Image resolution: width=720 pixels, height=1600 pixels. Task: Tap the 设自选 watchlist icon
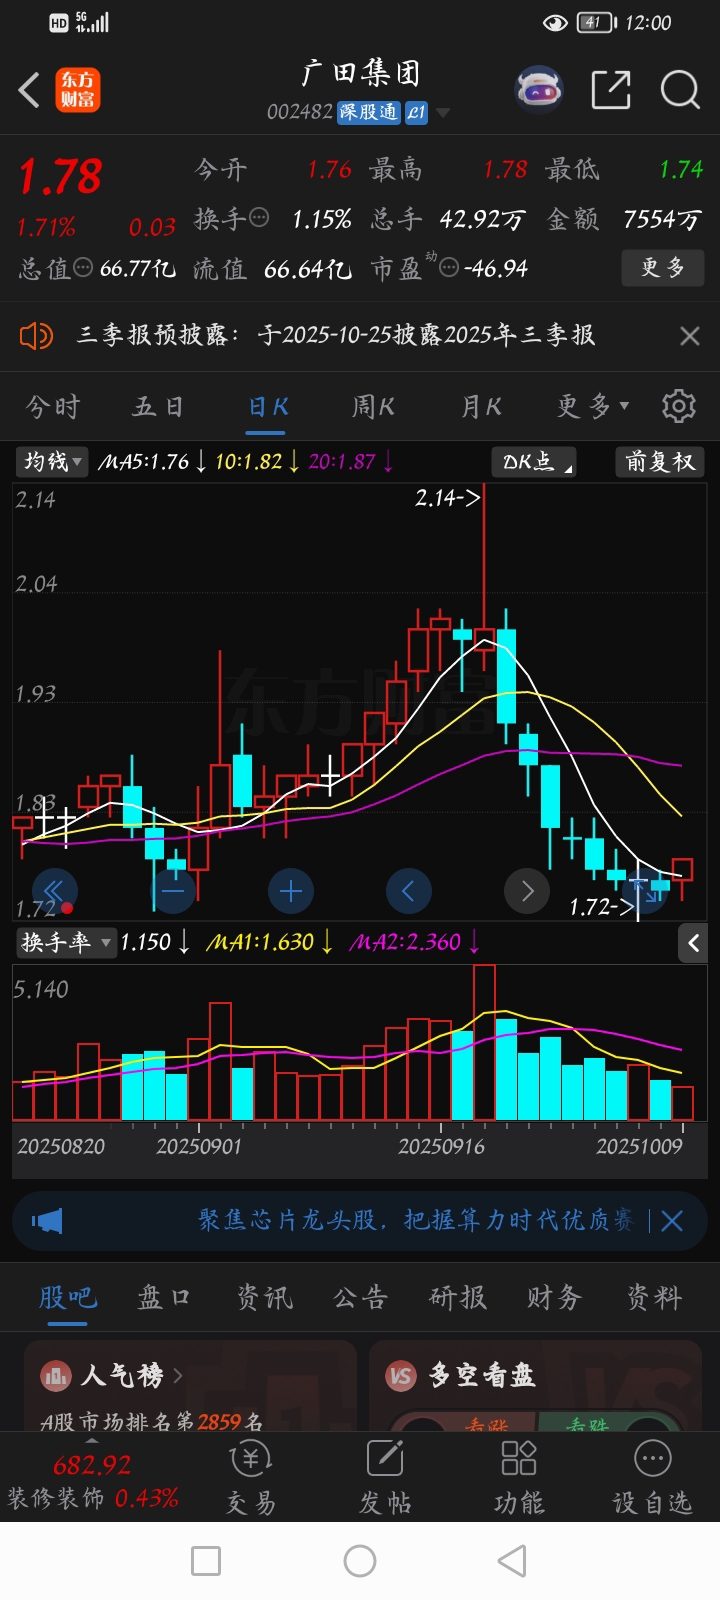pyautogui.click(x=652, y=1478)
